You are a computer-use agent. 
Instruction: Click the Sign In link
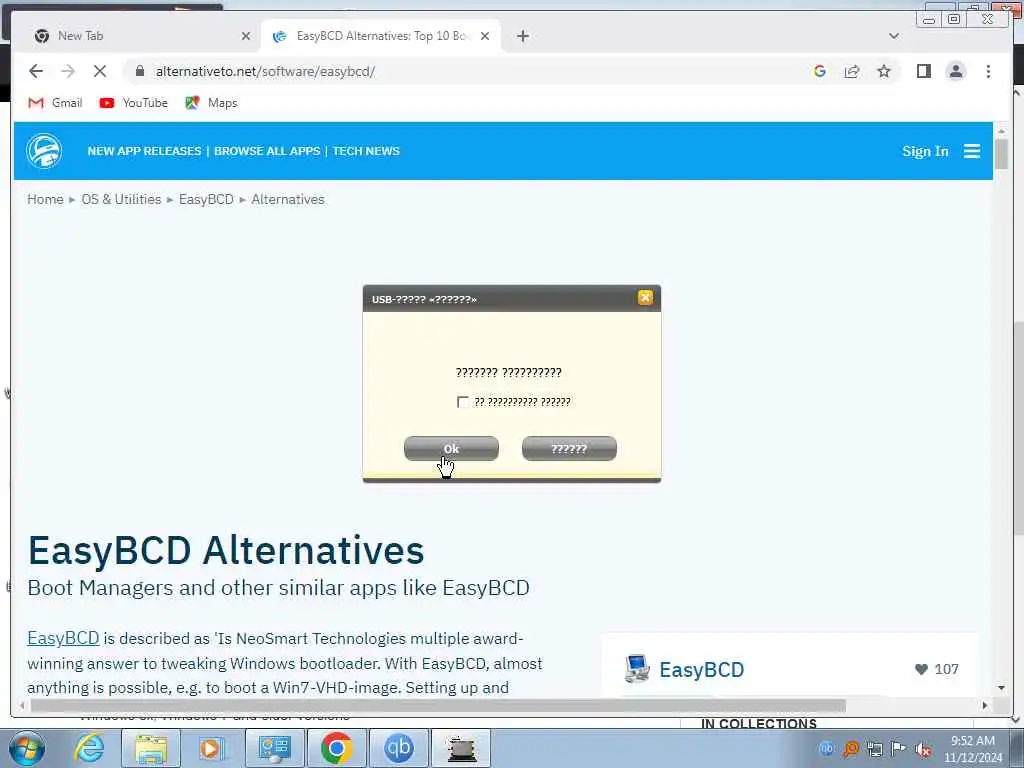pos(925,152)
